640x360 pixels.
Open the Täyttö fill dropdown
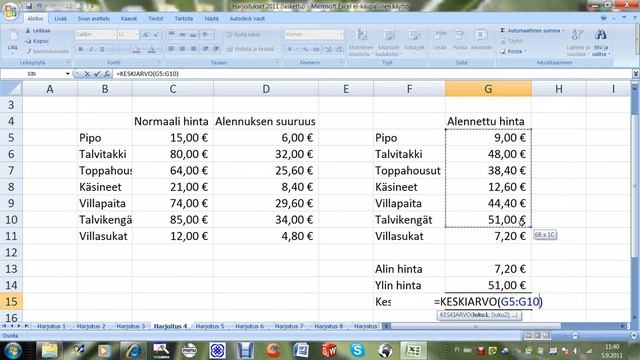(x=513, y=41)
